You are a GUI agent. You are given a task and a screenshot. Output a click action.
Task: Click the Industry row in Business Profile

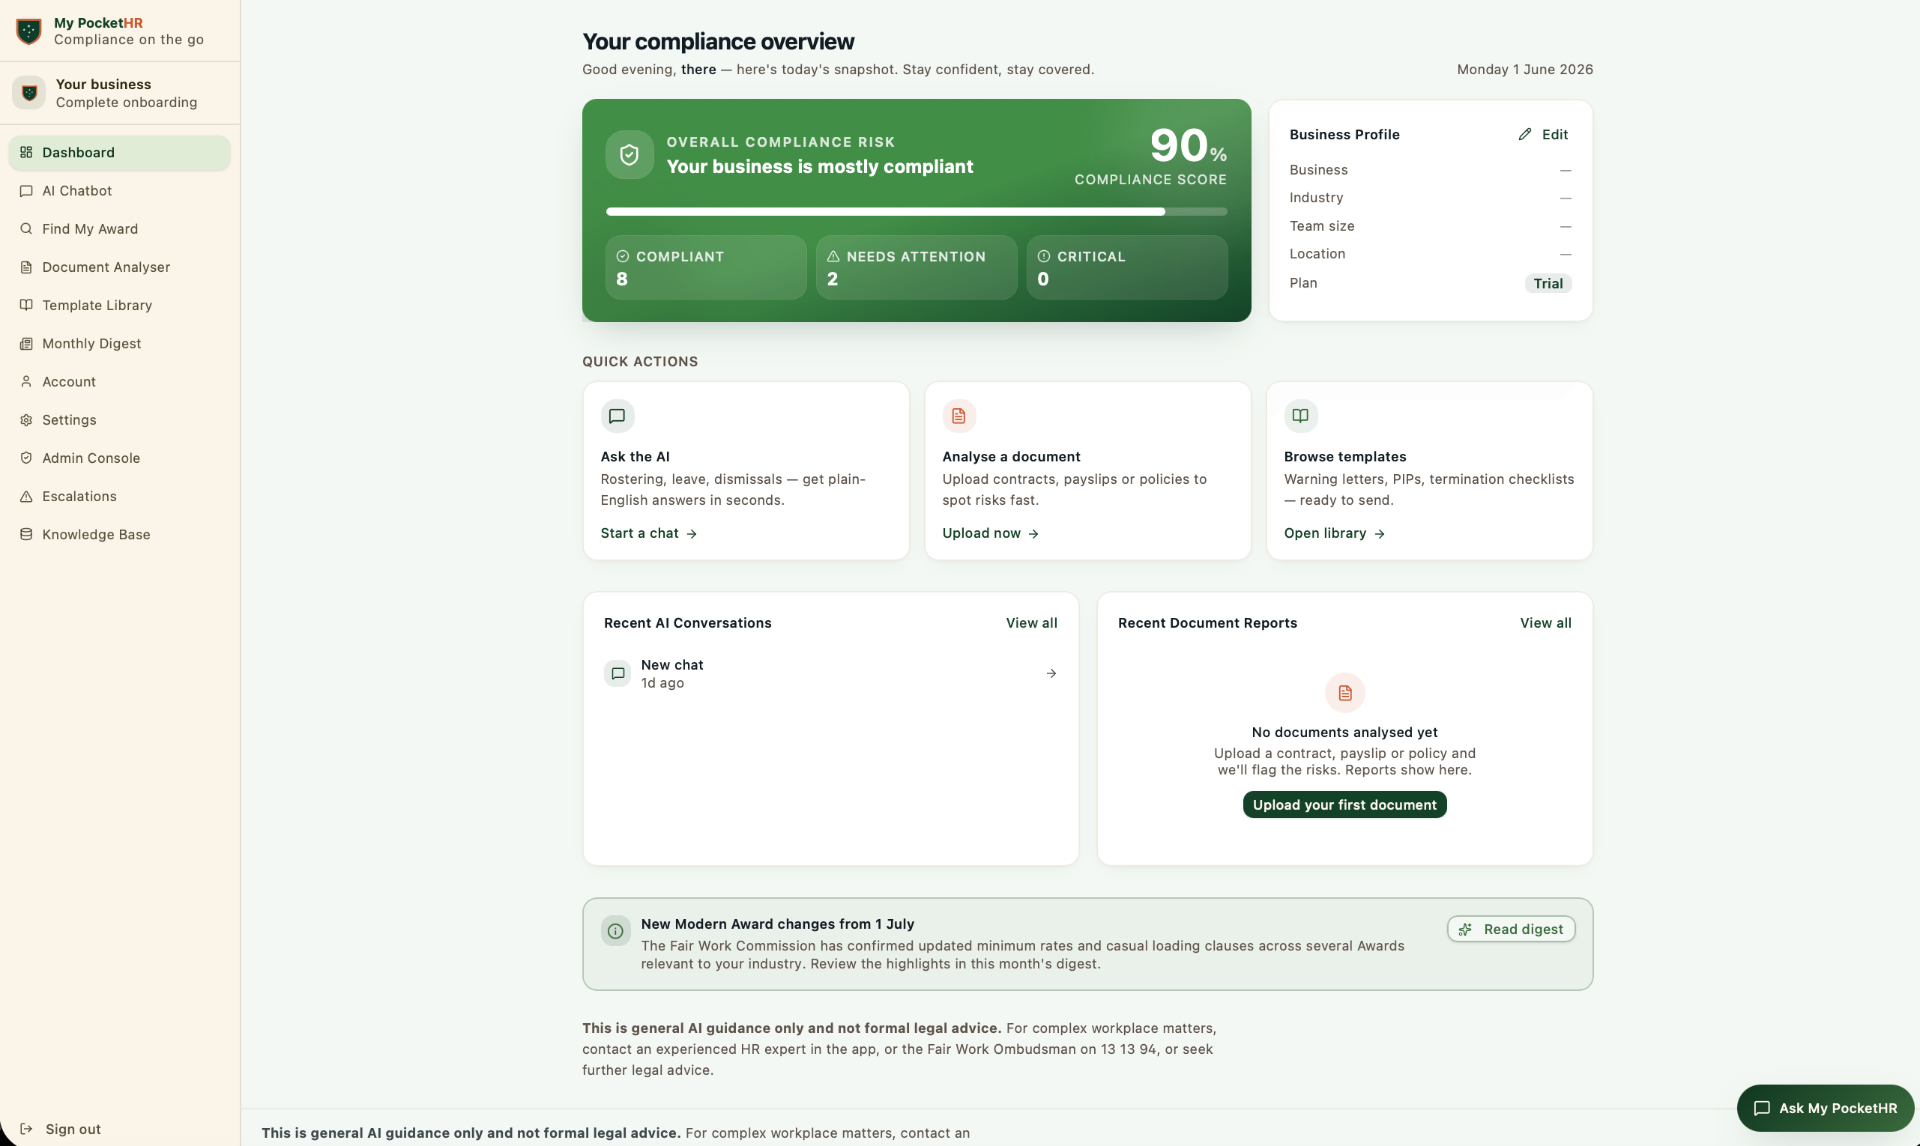click(x=1430, y=198)
